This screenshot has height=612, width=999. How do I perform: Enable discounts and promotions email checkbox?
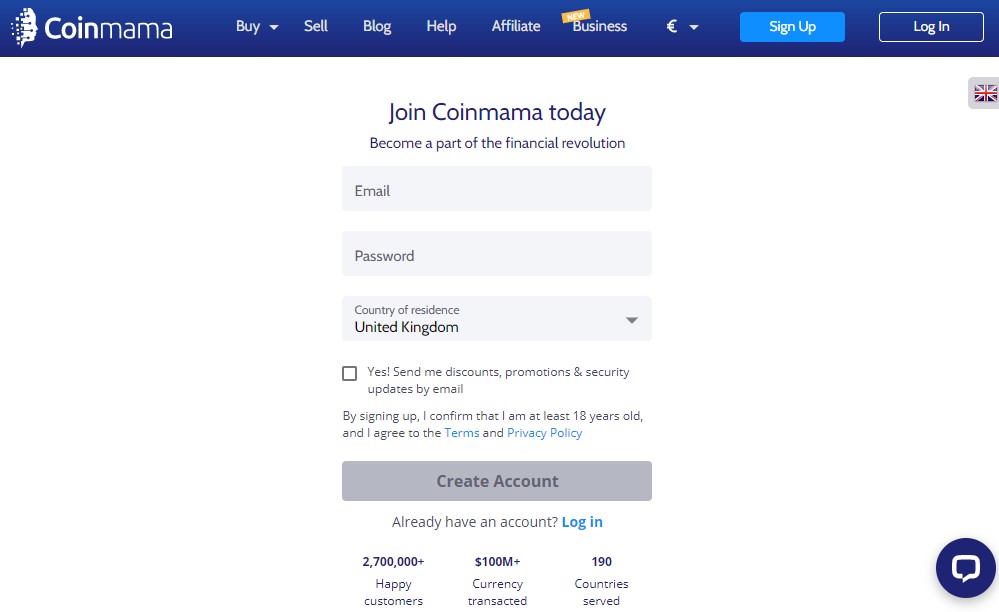349,373
